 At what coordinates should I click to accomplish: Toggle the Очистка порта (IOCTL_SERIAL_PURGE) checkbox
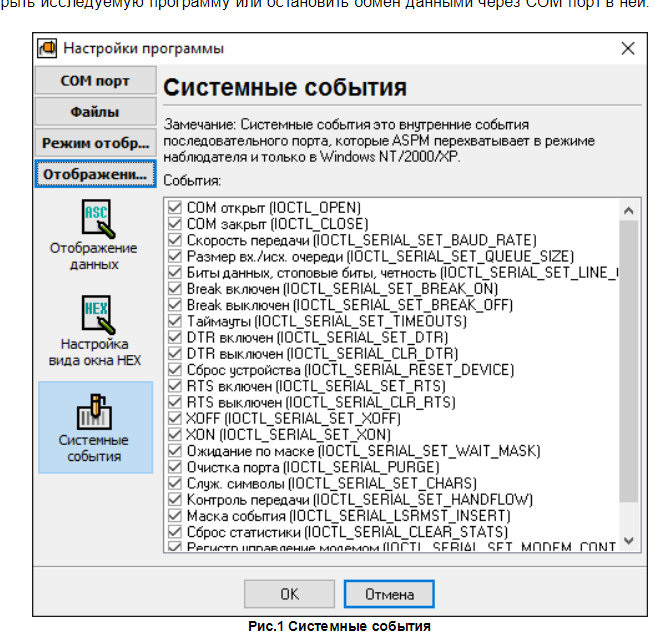[176, 467]
